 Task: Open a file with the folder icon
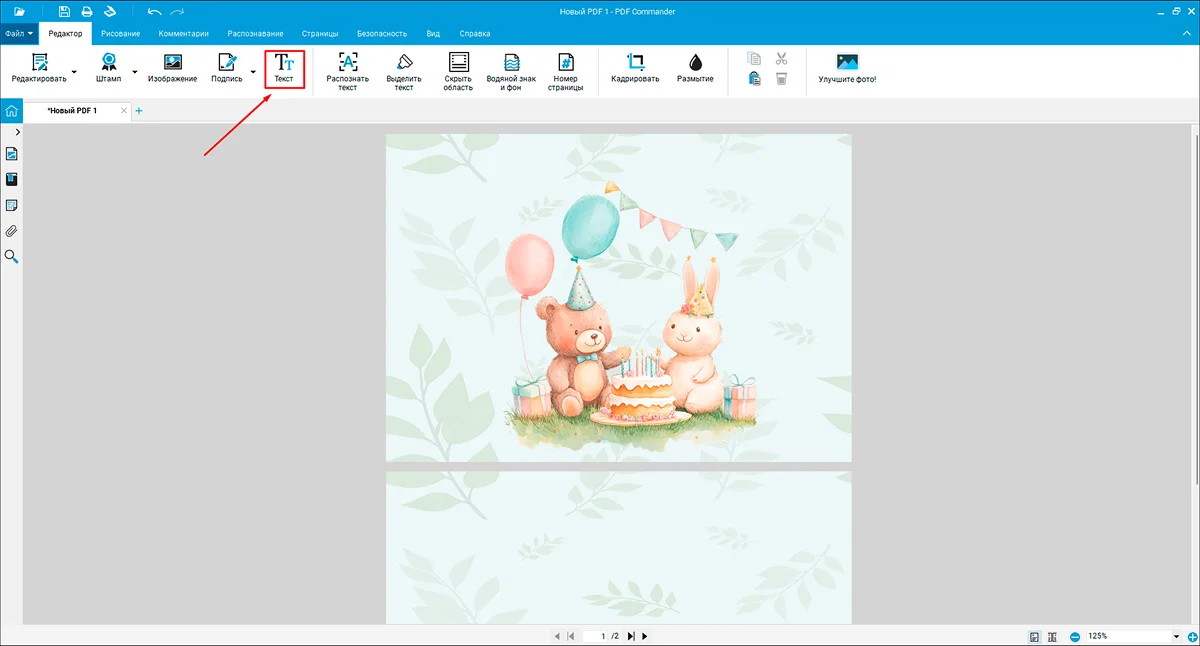[19, 11]
